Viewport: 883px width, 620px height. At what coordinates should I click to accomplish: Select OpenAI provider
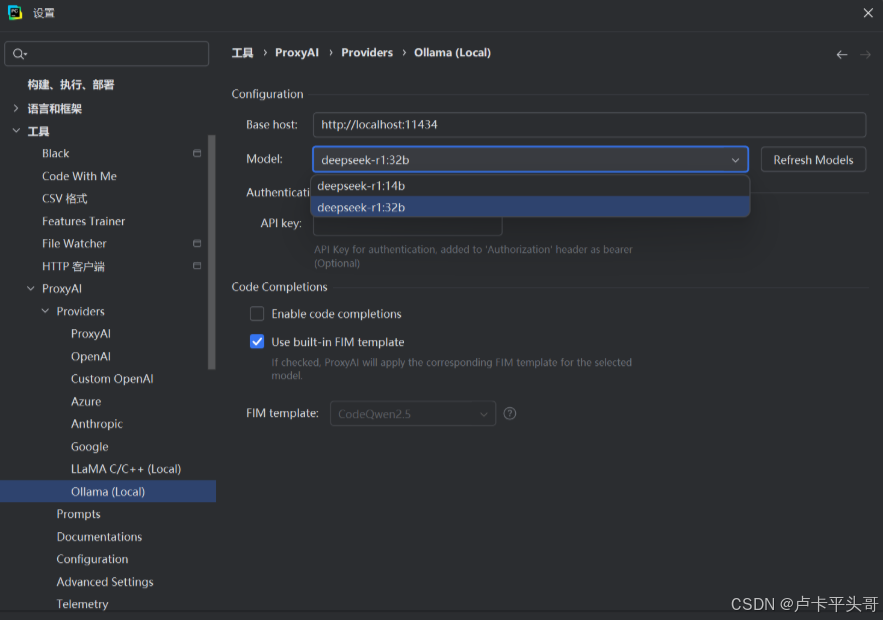91,356
